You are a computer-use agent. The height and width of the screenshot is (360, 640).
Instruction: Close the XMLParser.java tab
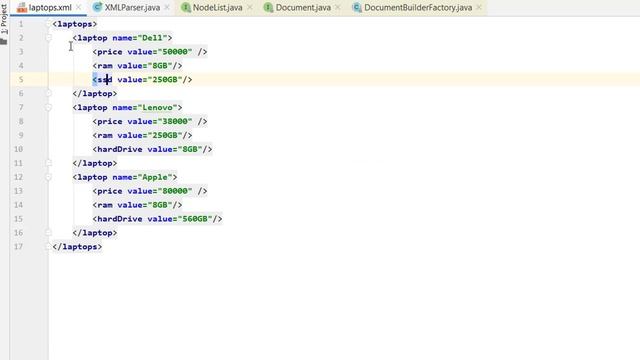[167, 7]
